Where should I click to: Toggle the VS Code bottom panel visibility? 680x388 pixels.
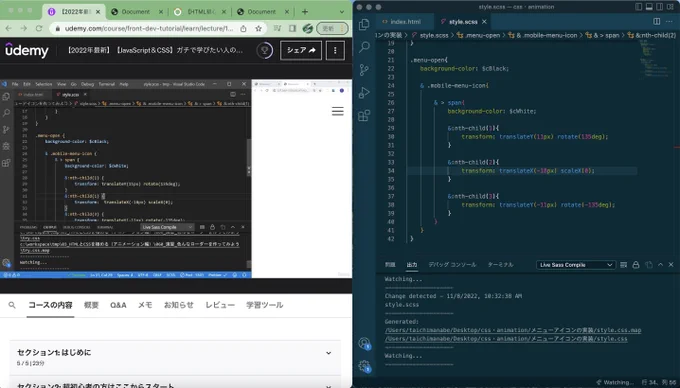(649, 7)
